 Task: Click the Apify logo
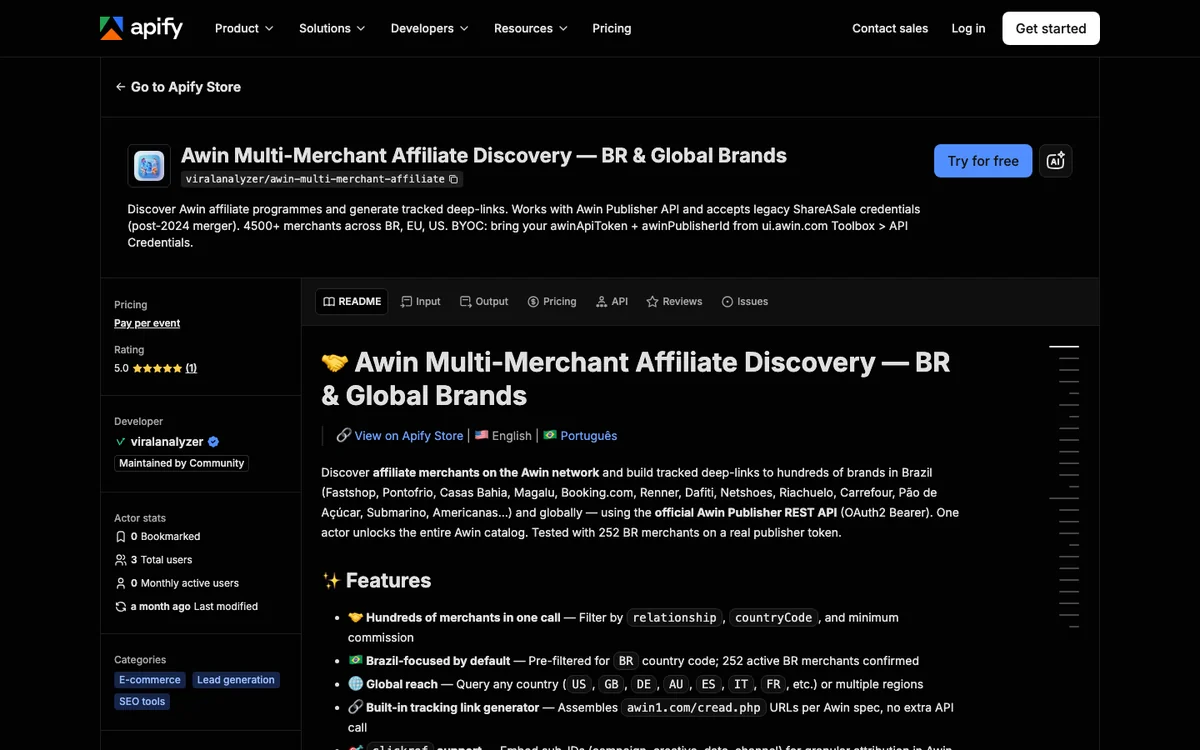tap(141, 28)
